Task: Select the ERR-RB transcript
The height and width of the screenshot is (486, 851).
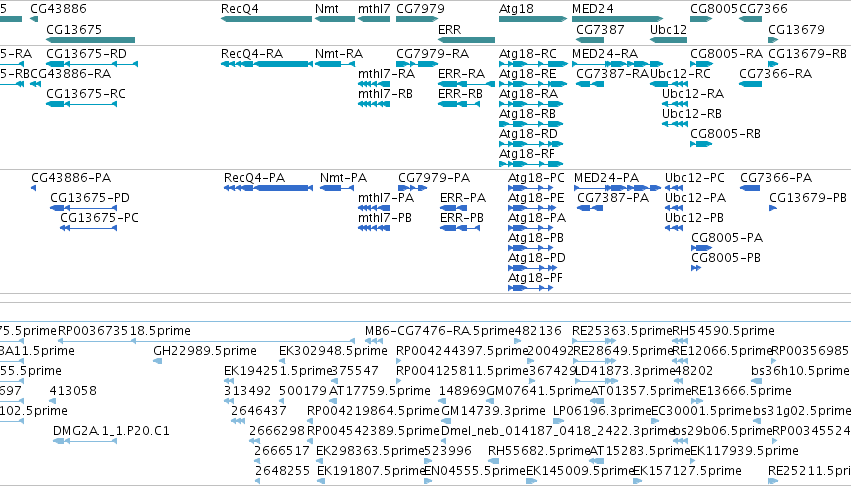Action: pos(459,104)
